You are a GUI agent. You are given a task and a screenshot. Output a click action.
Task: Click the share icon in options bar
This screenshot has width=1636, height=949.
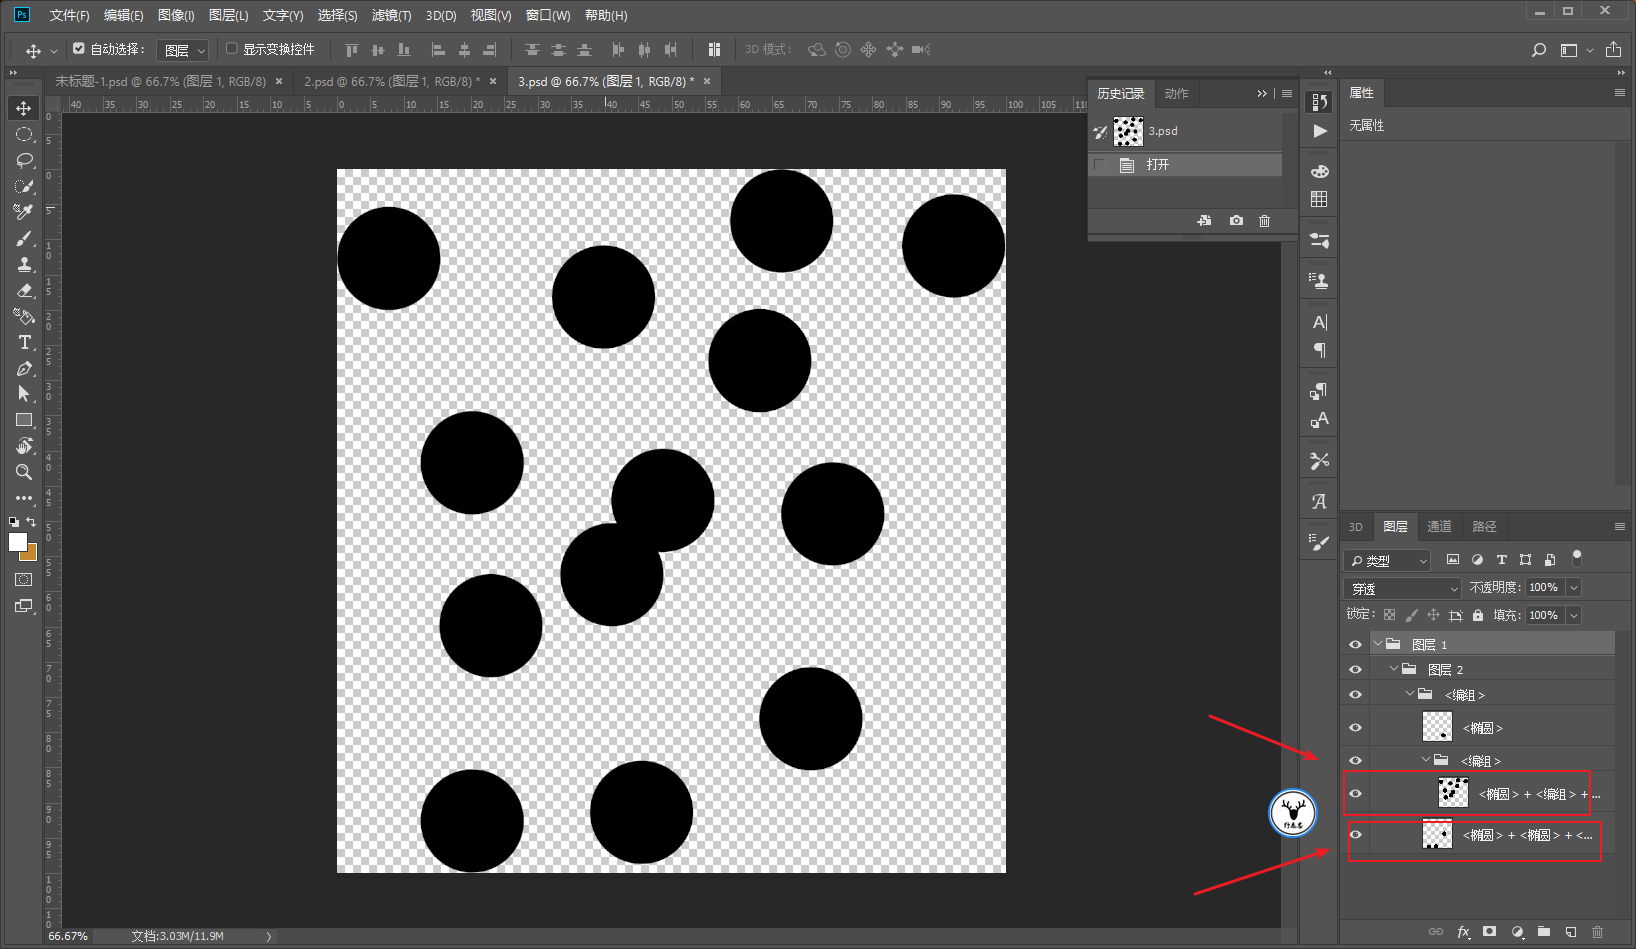pyautogui.click(x=1613, y=49)
